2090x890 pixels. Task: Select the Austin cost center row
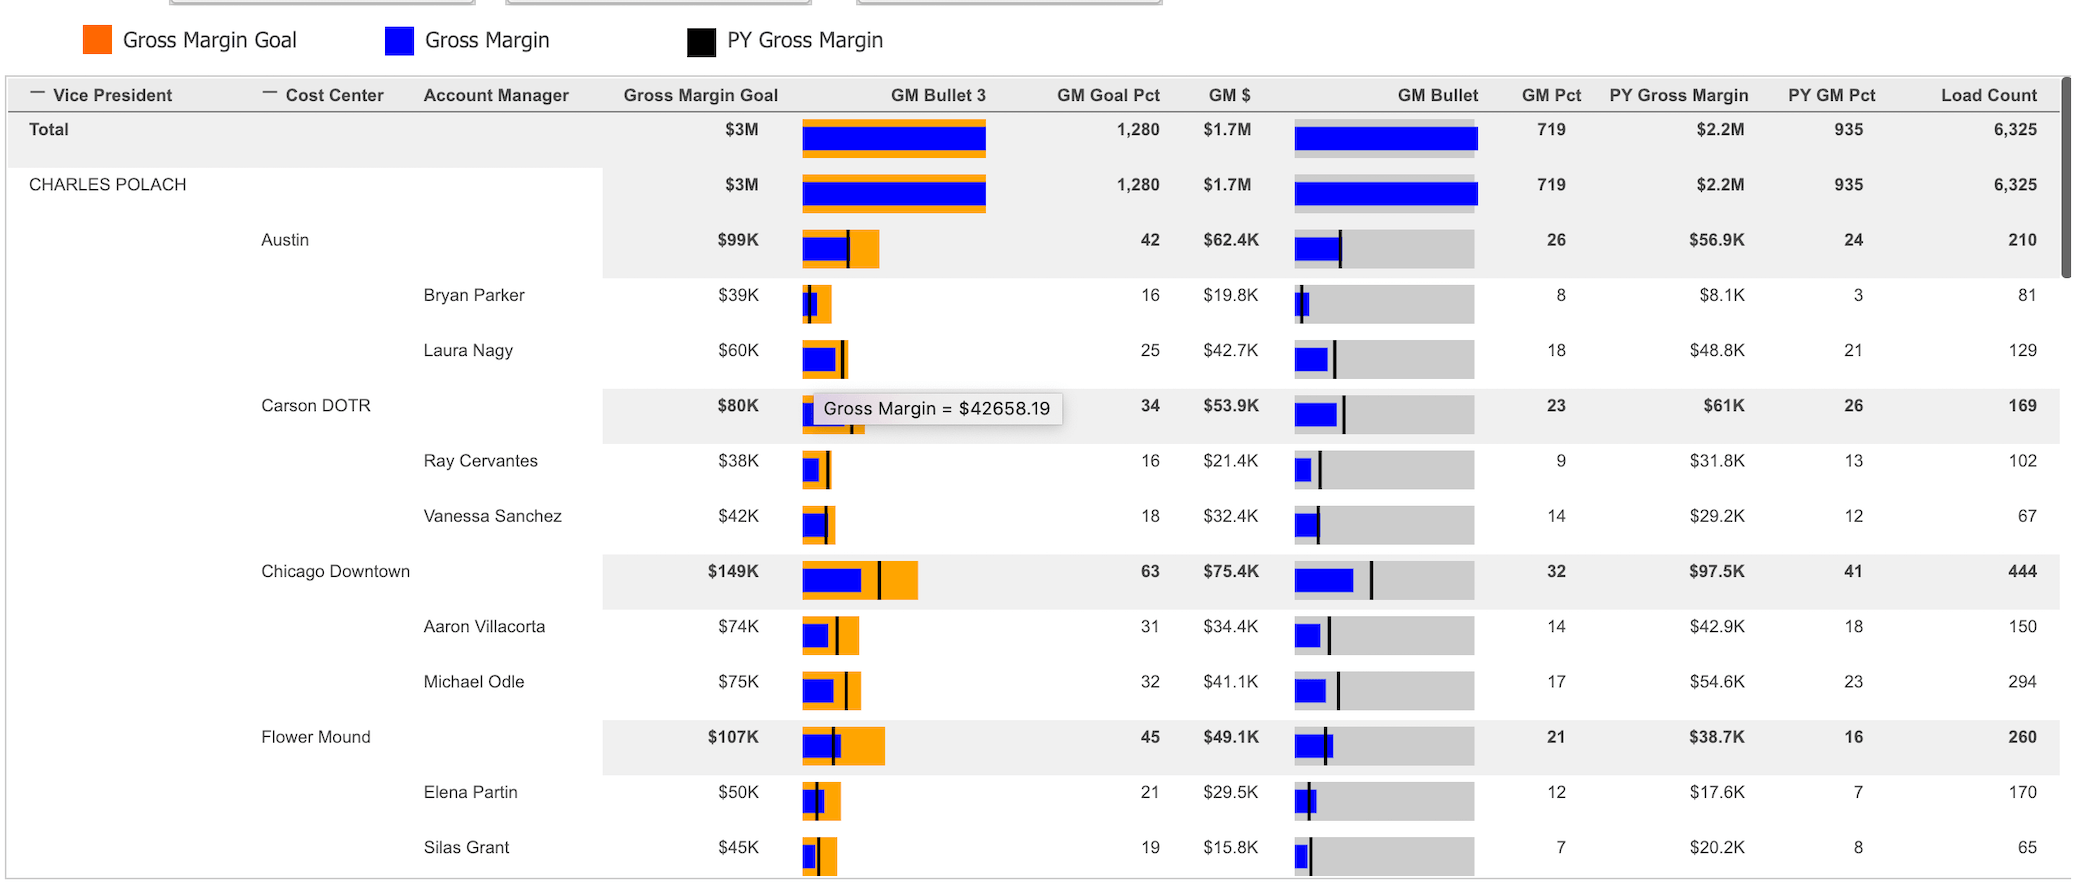(285, 240)
